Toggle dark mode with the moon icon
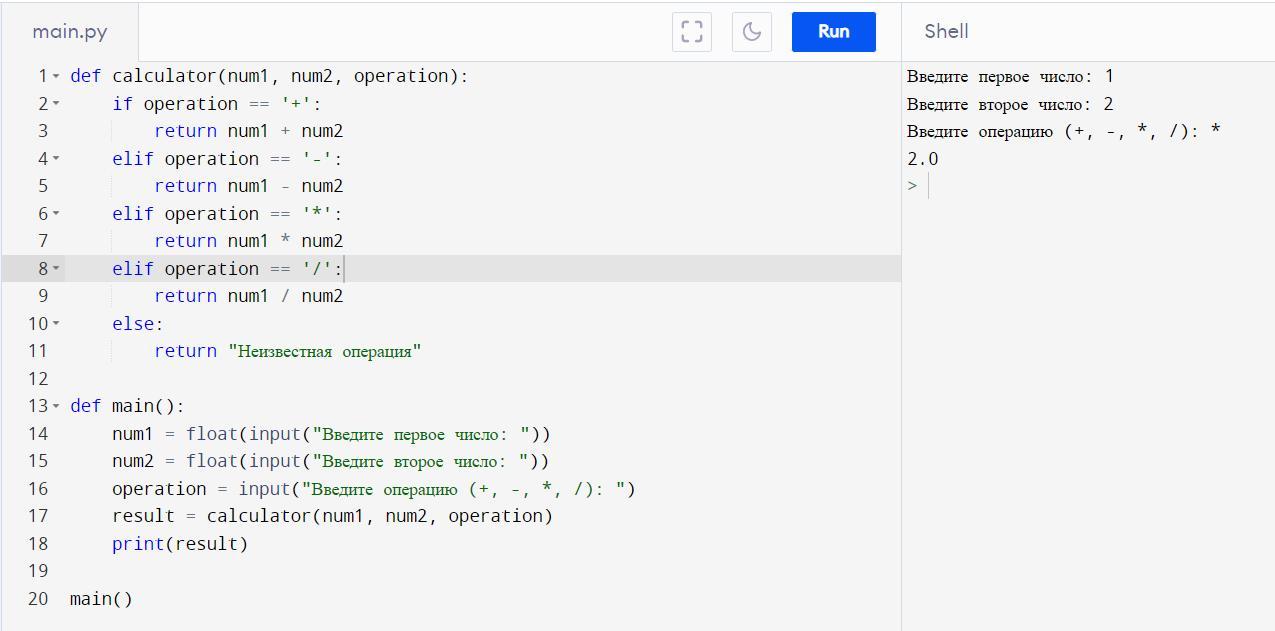Image resolution: width=1275 pixels, height=631 pixels. [x=752, y=32]
